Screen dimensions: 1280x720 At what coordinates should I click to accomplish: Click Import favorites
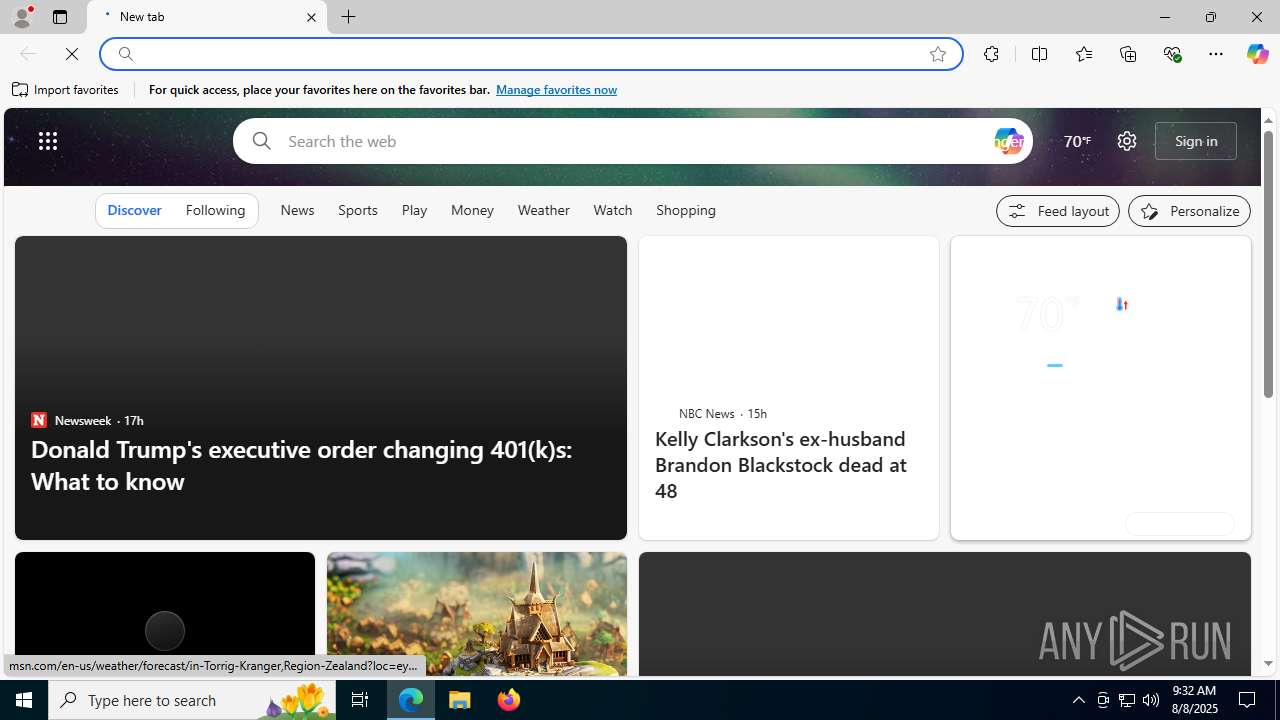(x=66, y=90)
